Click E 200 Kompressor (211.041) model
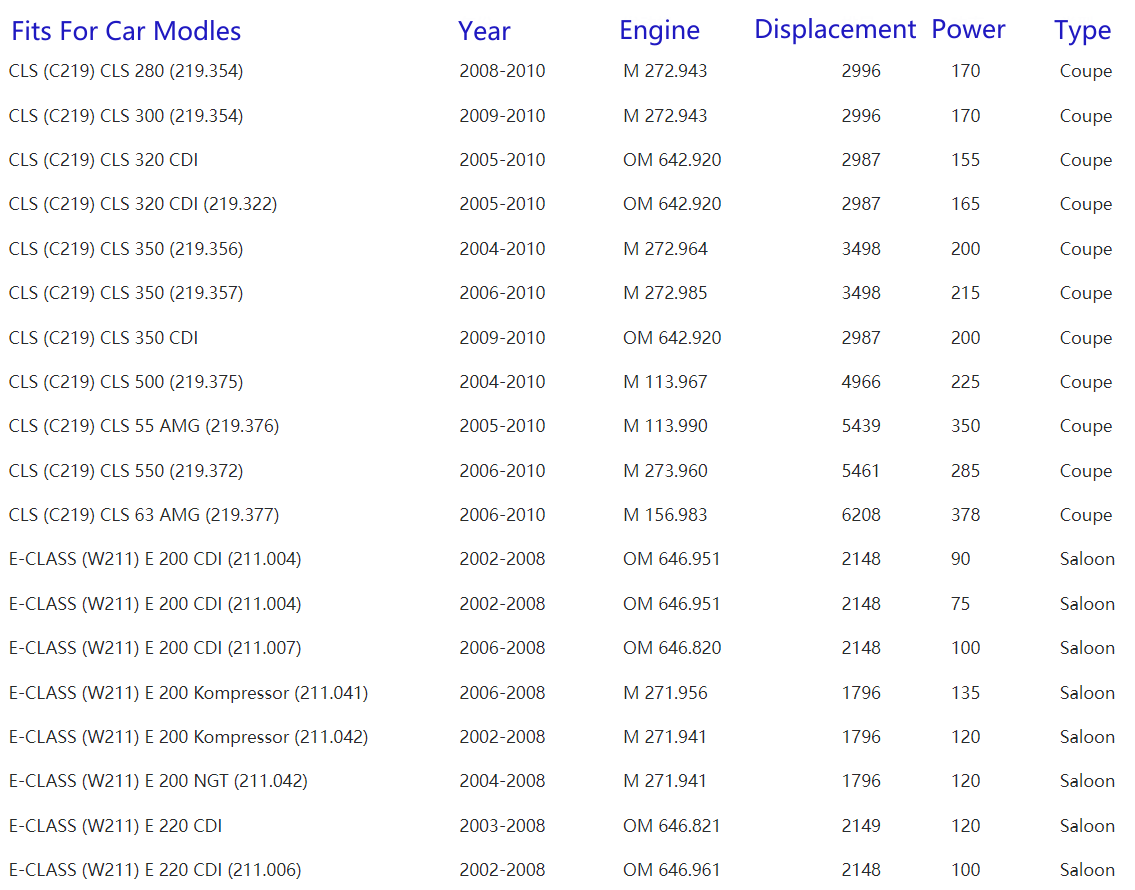Image resolution: width=1135 pixels, height=890 pixels. 188,693
